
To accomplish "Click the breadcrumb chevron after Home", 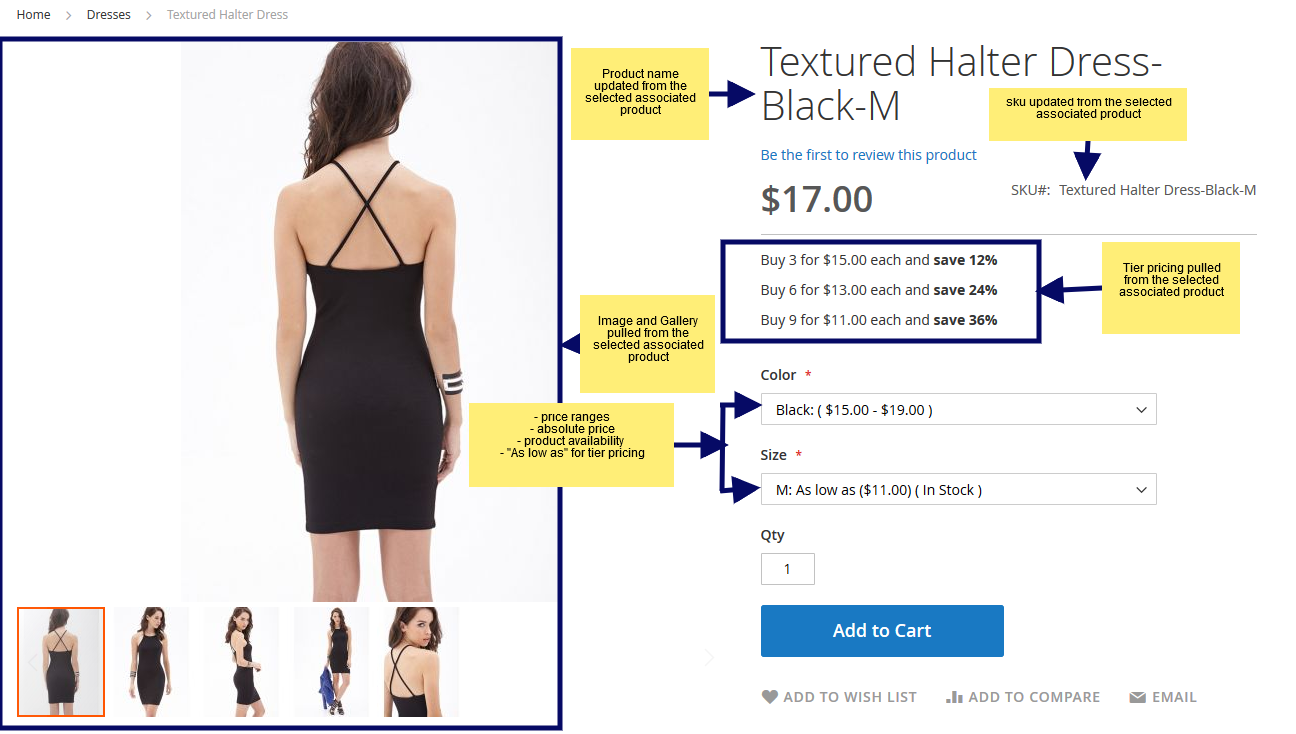I will pyautogui.click(x=69, y=15).
